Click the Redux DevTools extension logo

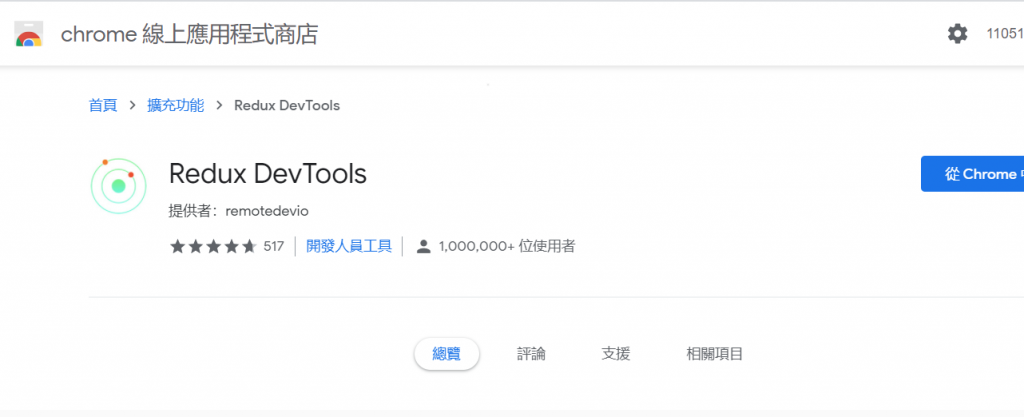point(118,186)
